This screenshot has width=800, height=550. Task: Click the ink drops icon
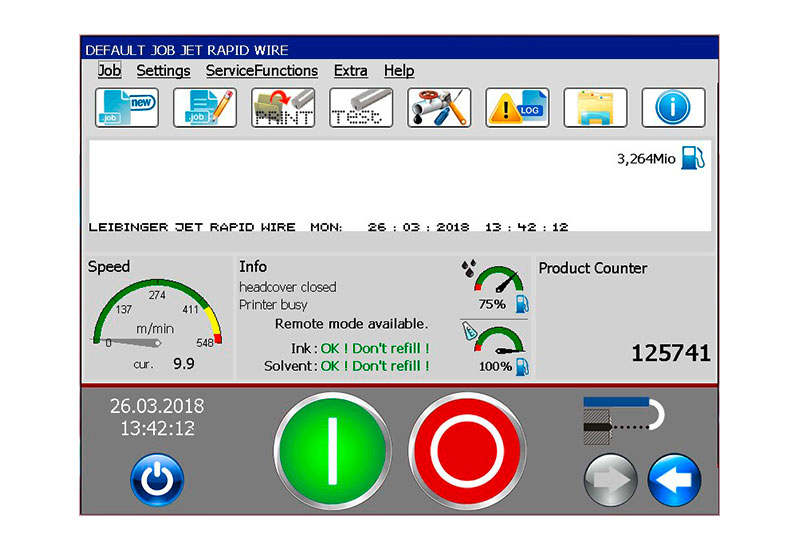tap(468, 269)
